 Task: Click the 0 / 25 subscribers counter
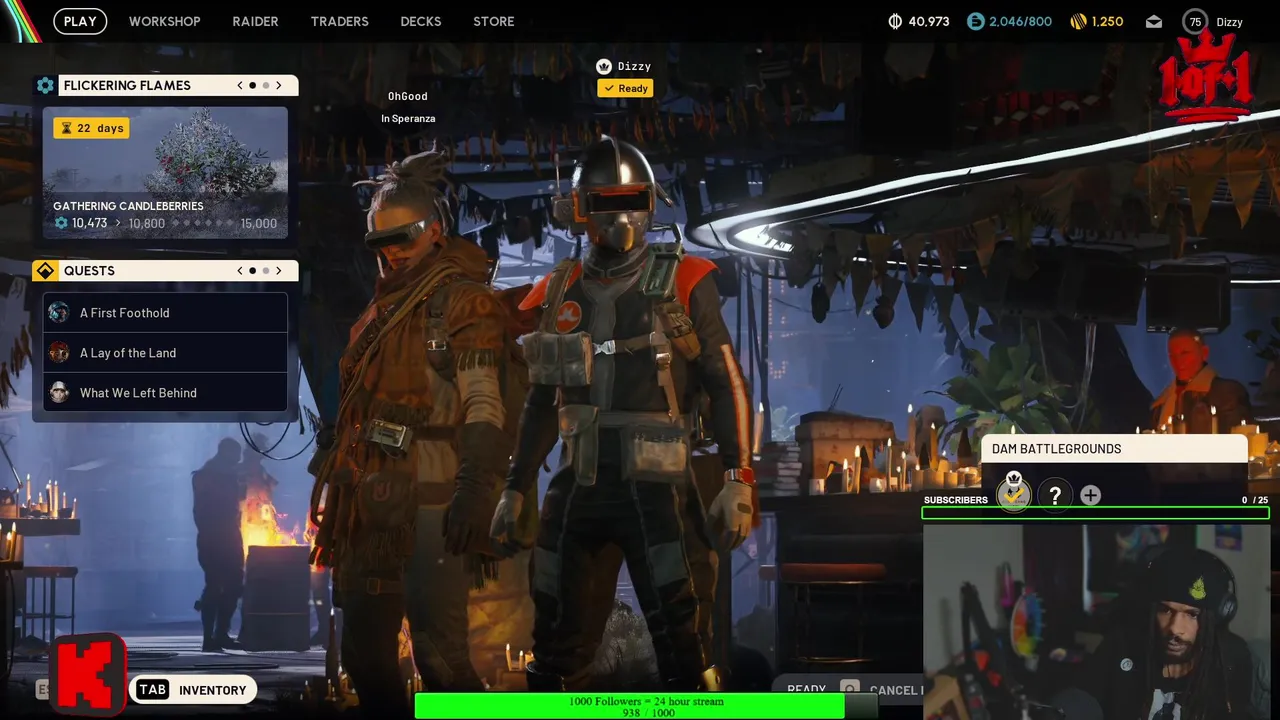(x=1254, y=500)
